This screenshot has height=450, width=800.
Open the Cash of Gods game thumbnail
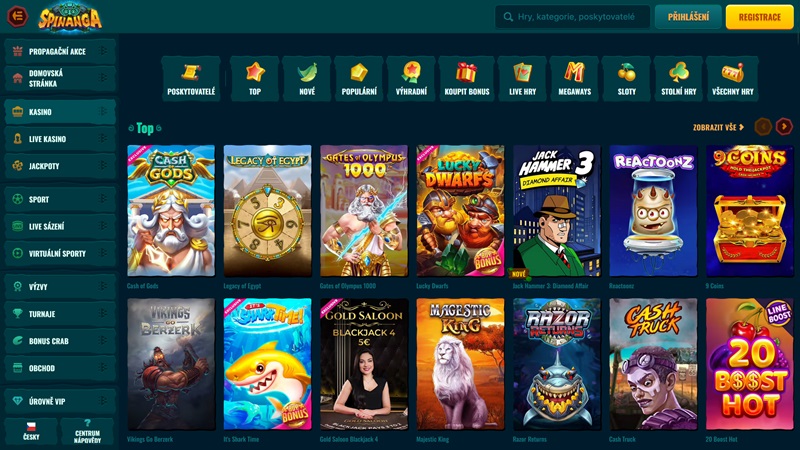(171, 211)
